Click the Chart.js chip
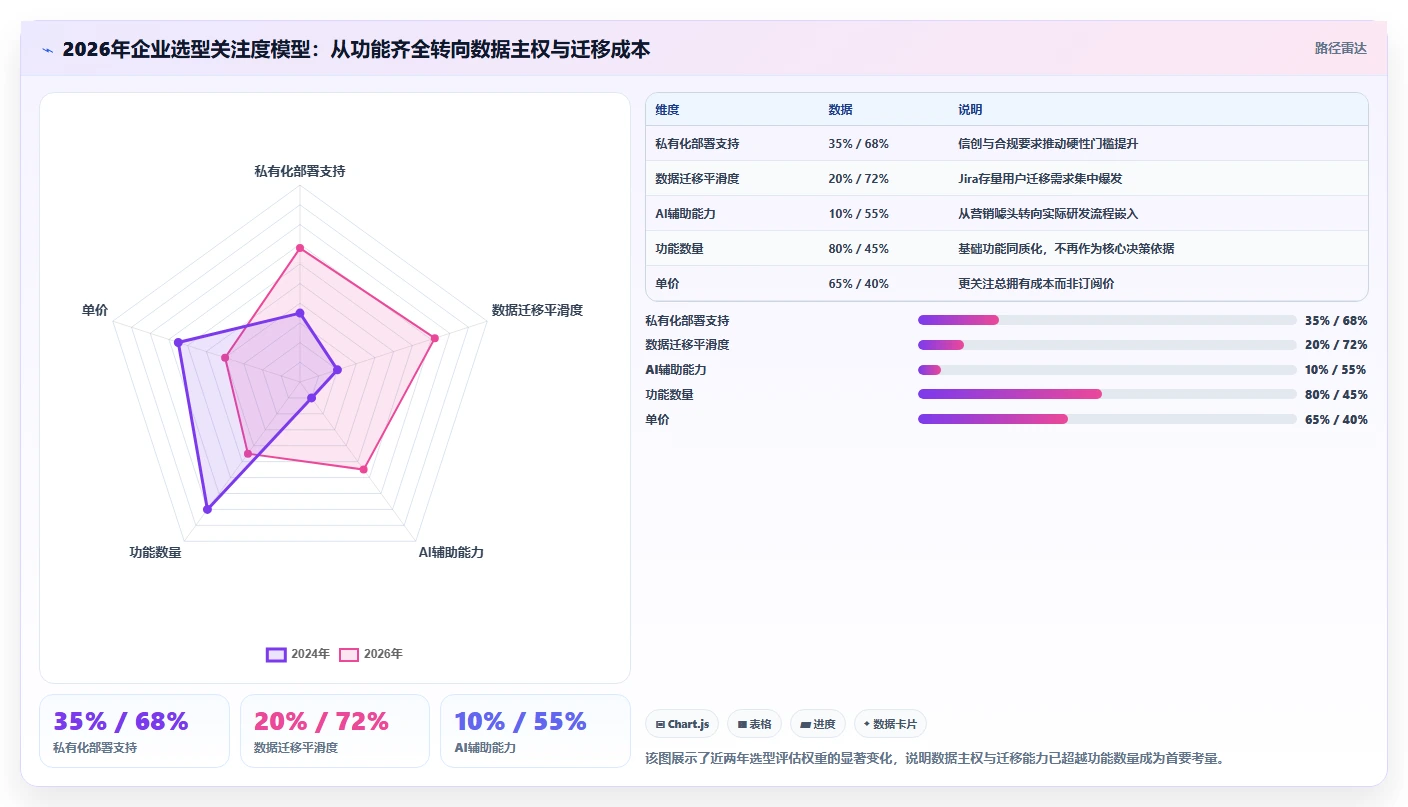Screen dimensions: 1408x807 (x=682, y=724)
